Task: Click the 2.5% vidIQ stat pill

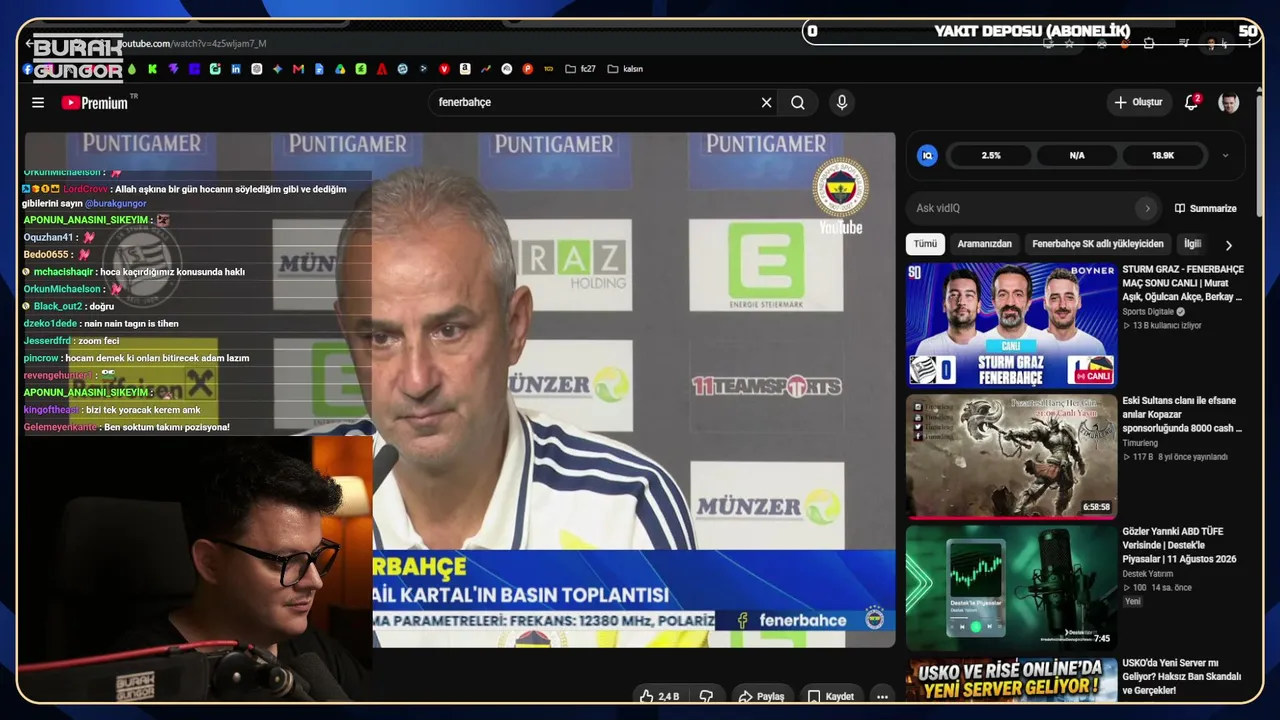Action: tap(991, 155)
